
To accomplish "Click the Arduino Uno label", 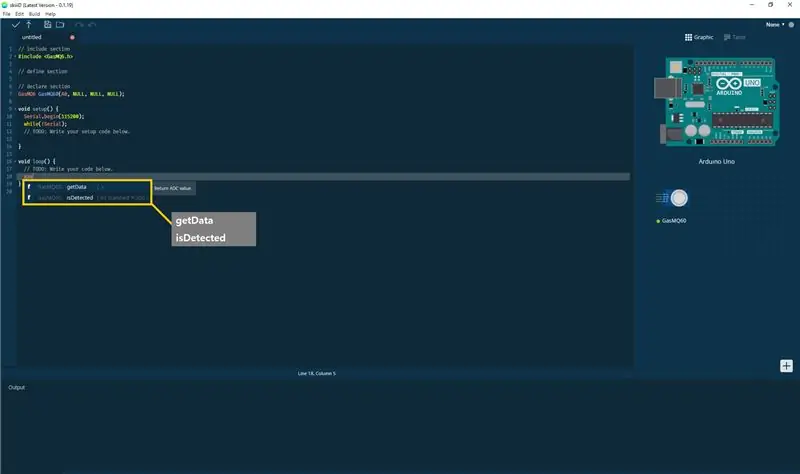I will click(716, 161).
